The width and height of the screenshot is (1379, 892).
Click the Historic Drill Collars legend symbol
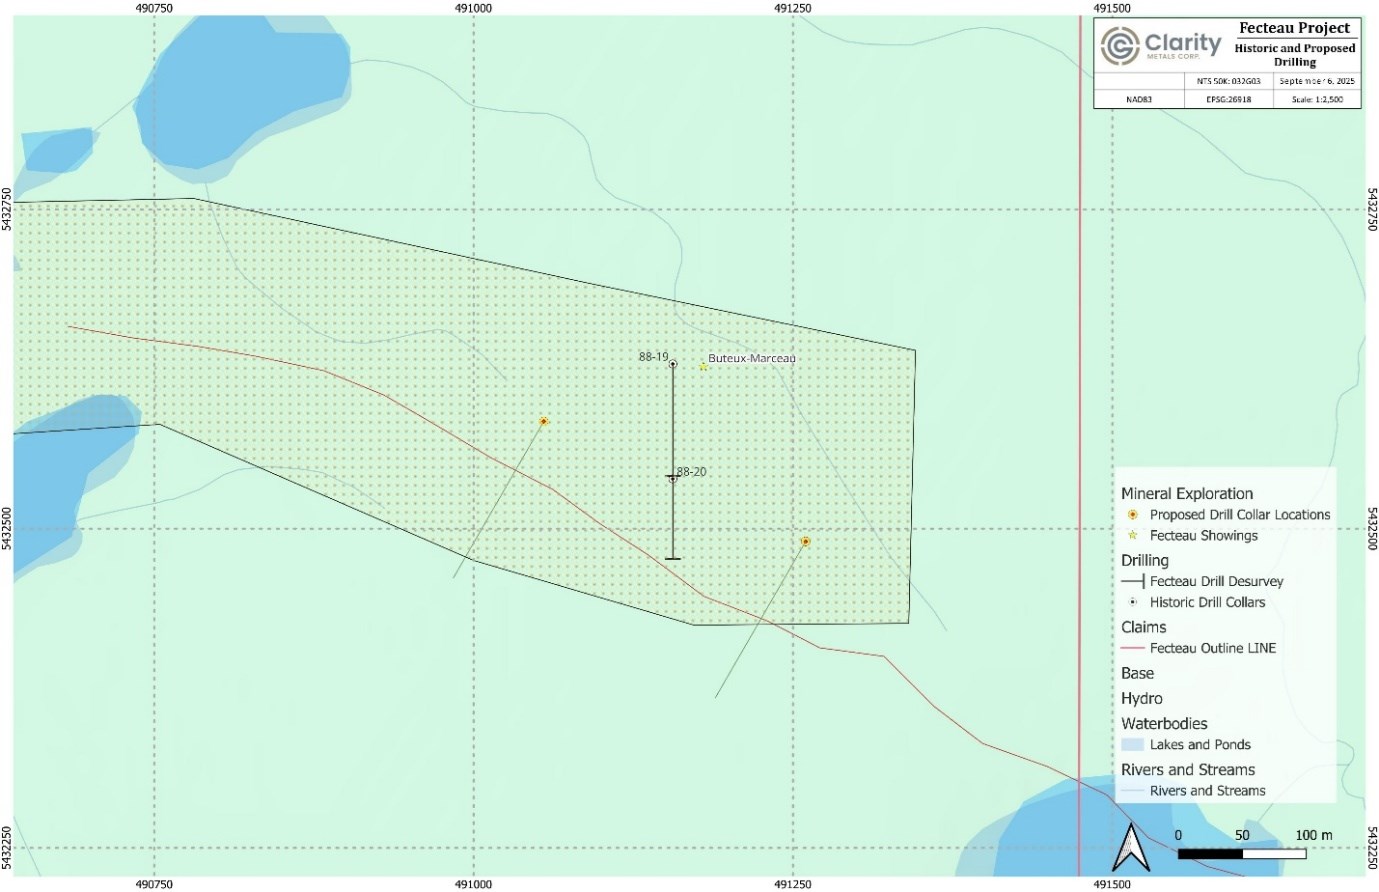(1132, 603)
